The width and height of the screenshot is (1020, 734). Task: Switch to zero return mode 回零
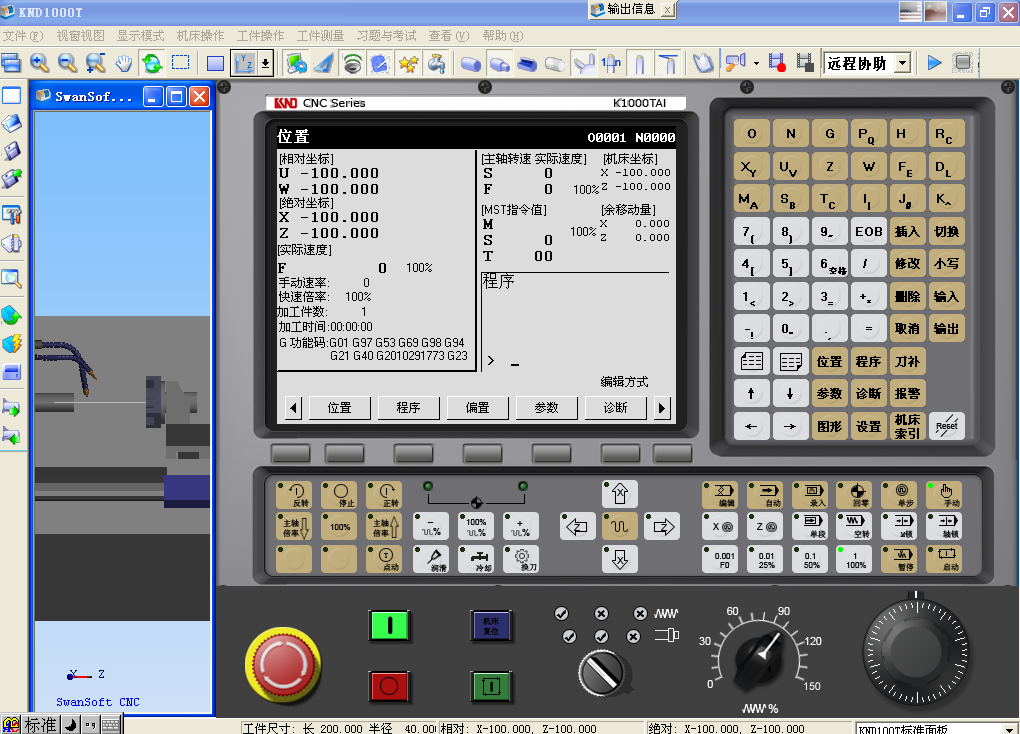coord(854,495)
